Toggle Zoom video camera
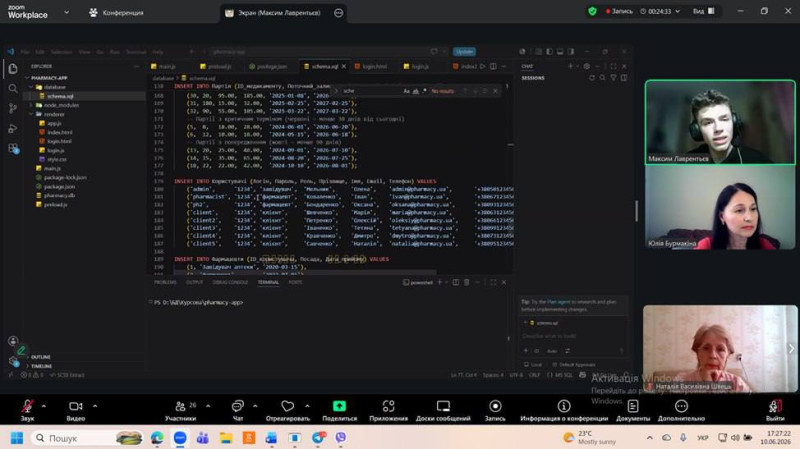The width and height of the screenshot is (800, 449). tap(76, 410)
